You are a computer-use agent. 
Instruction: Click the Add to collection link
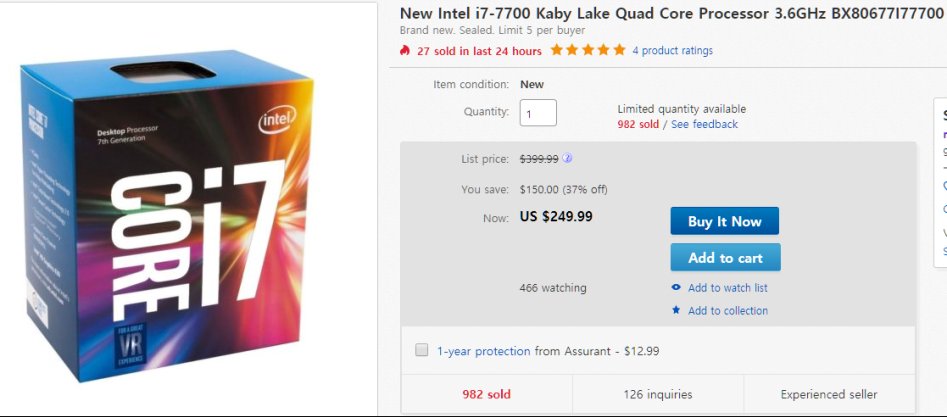(727, 311)
